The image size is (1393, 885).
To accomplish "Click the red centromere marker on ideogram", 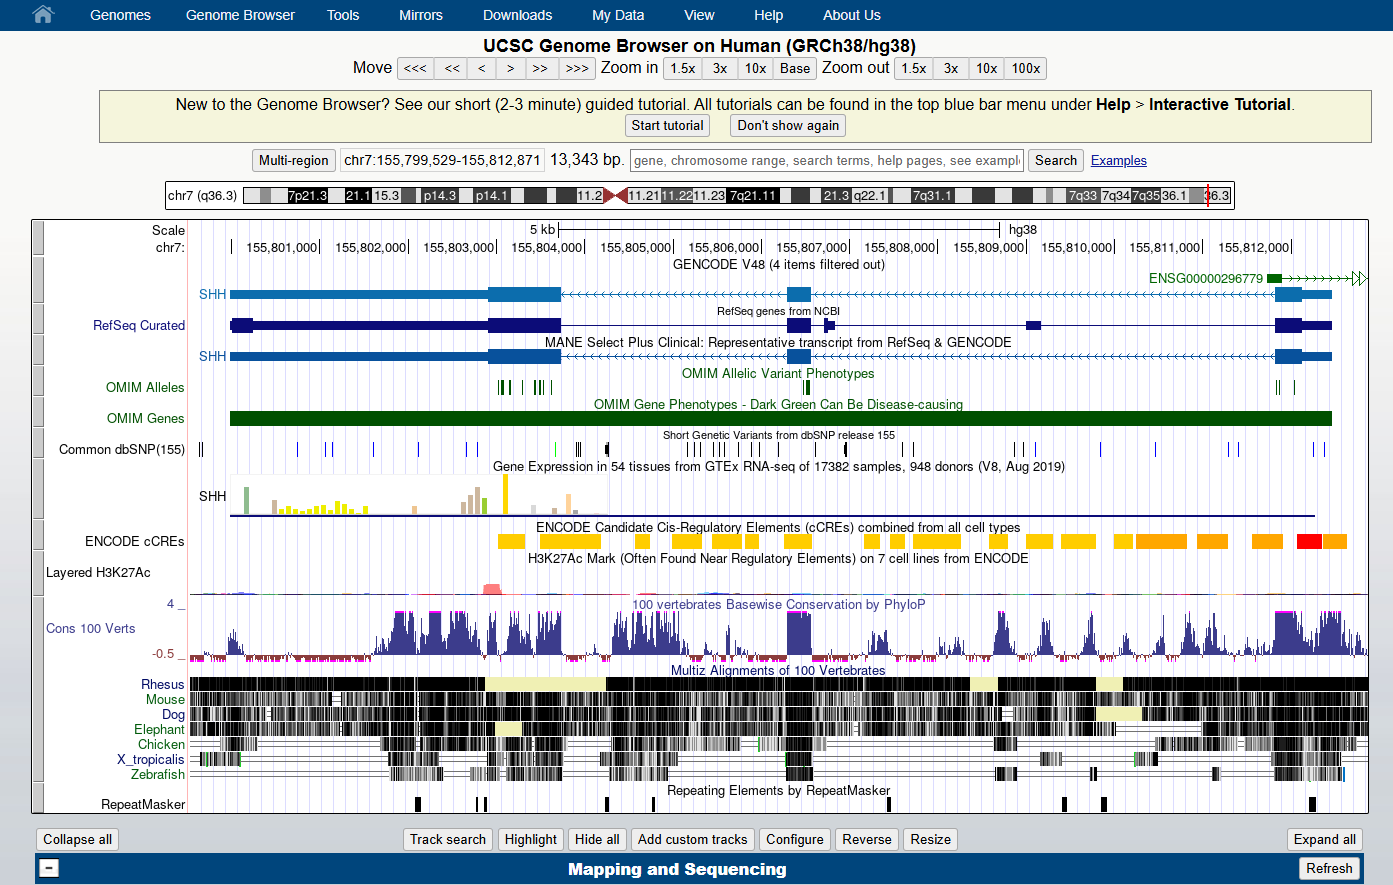I will point(616,196).
